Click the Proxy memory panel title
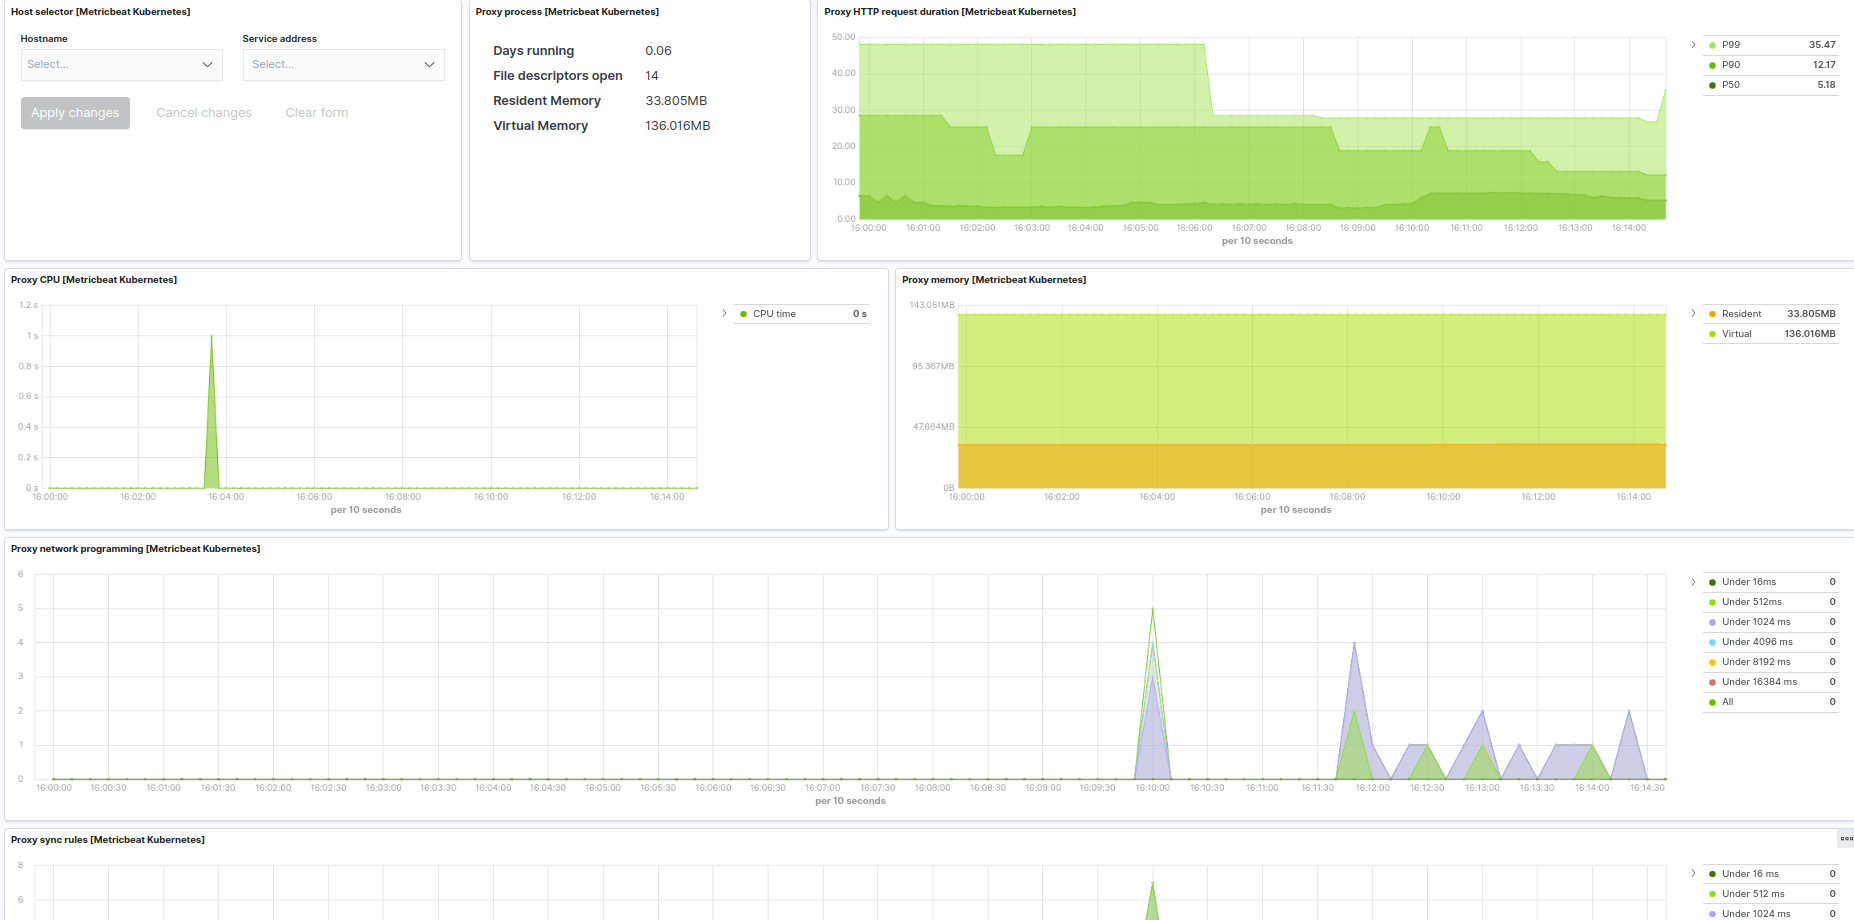This screenshot has width=1854, height=920. (x=993, y=280)
